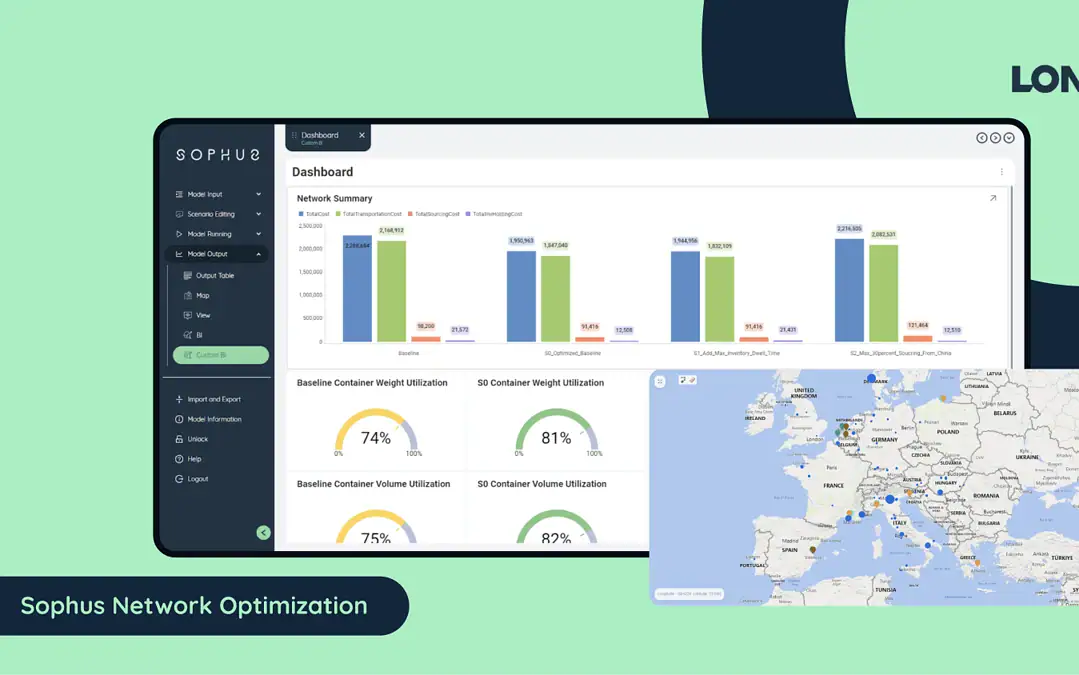
Task: Click the Network Summary title
Action: pos(334,198)
